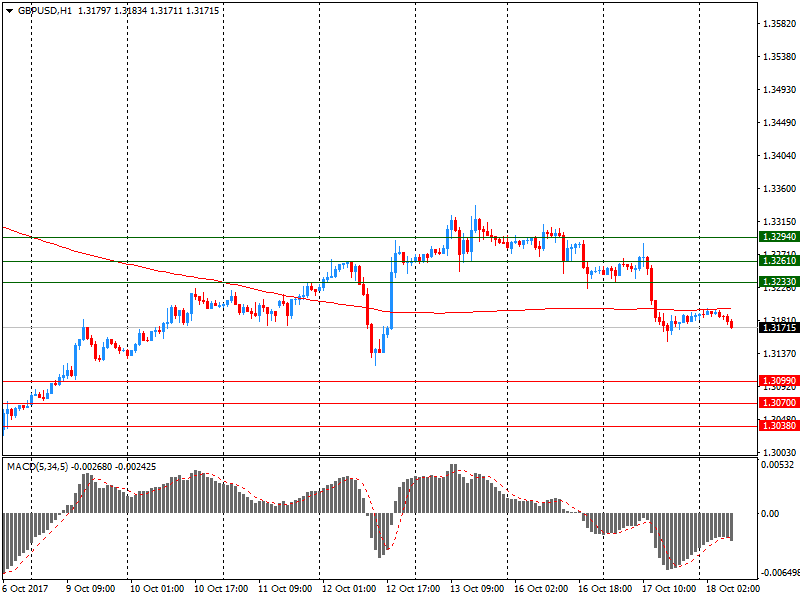Select the 1.32940 green resistance level label
The image size is (800, 600).
tap(779, 237)
